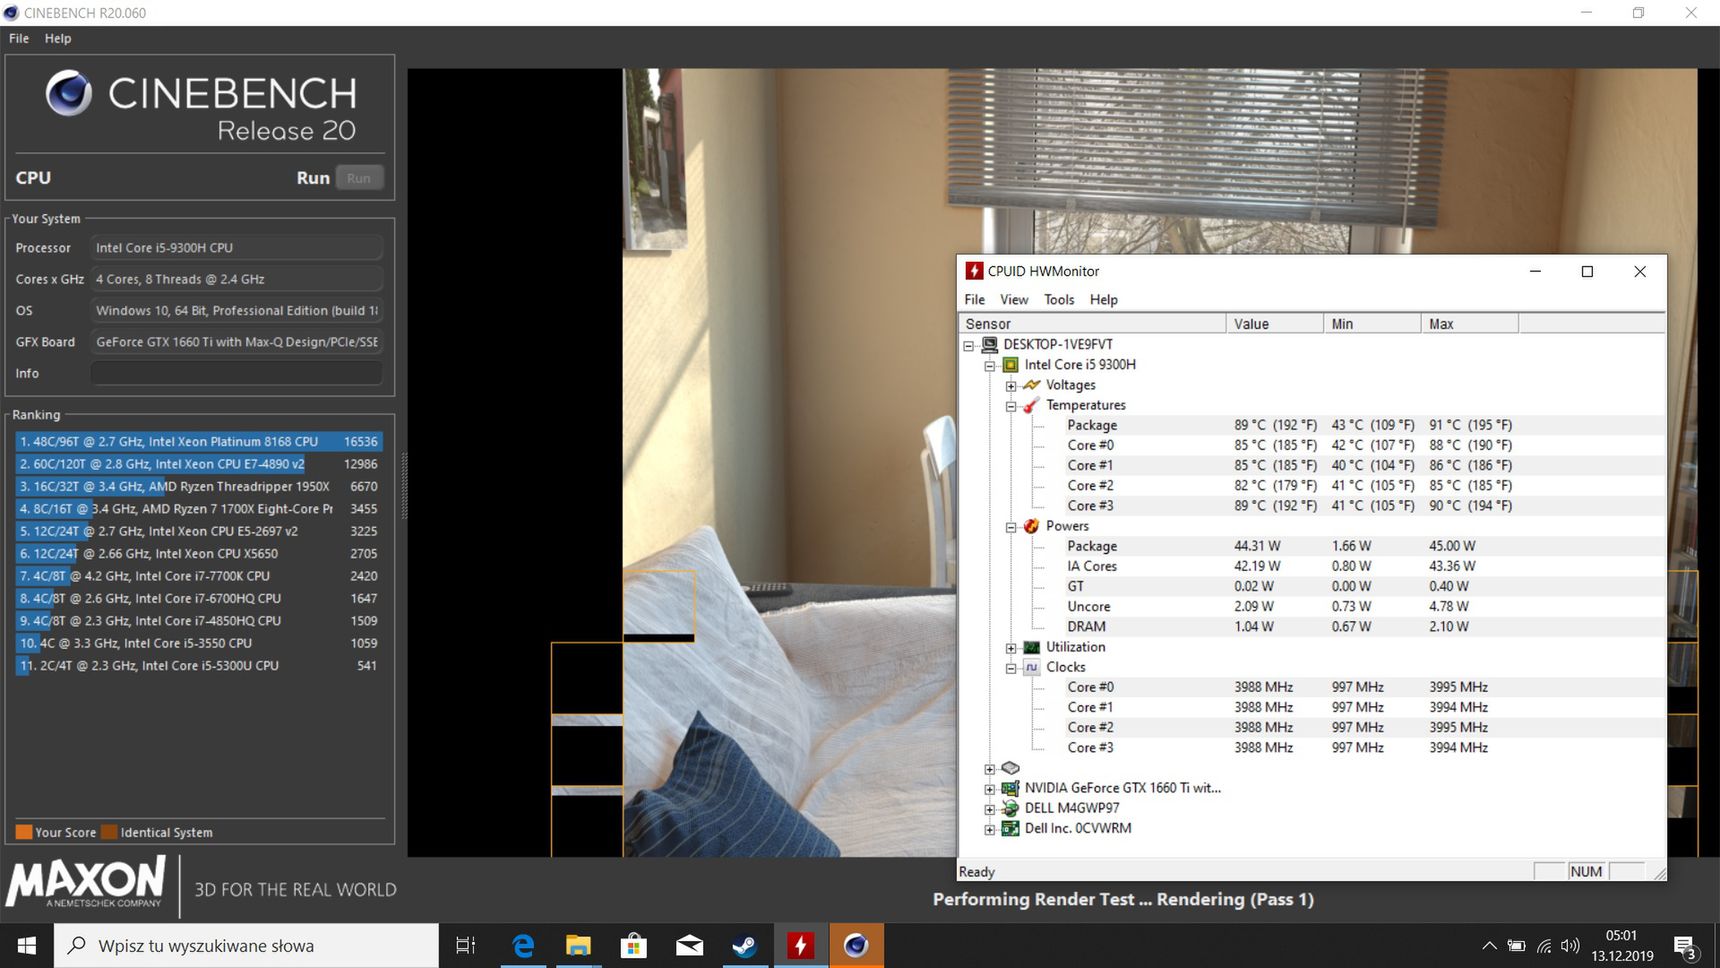This screenshot has height=968, width=1720.
Task: Collapse the Temperatures node
Action: click(1011, 406)
